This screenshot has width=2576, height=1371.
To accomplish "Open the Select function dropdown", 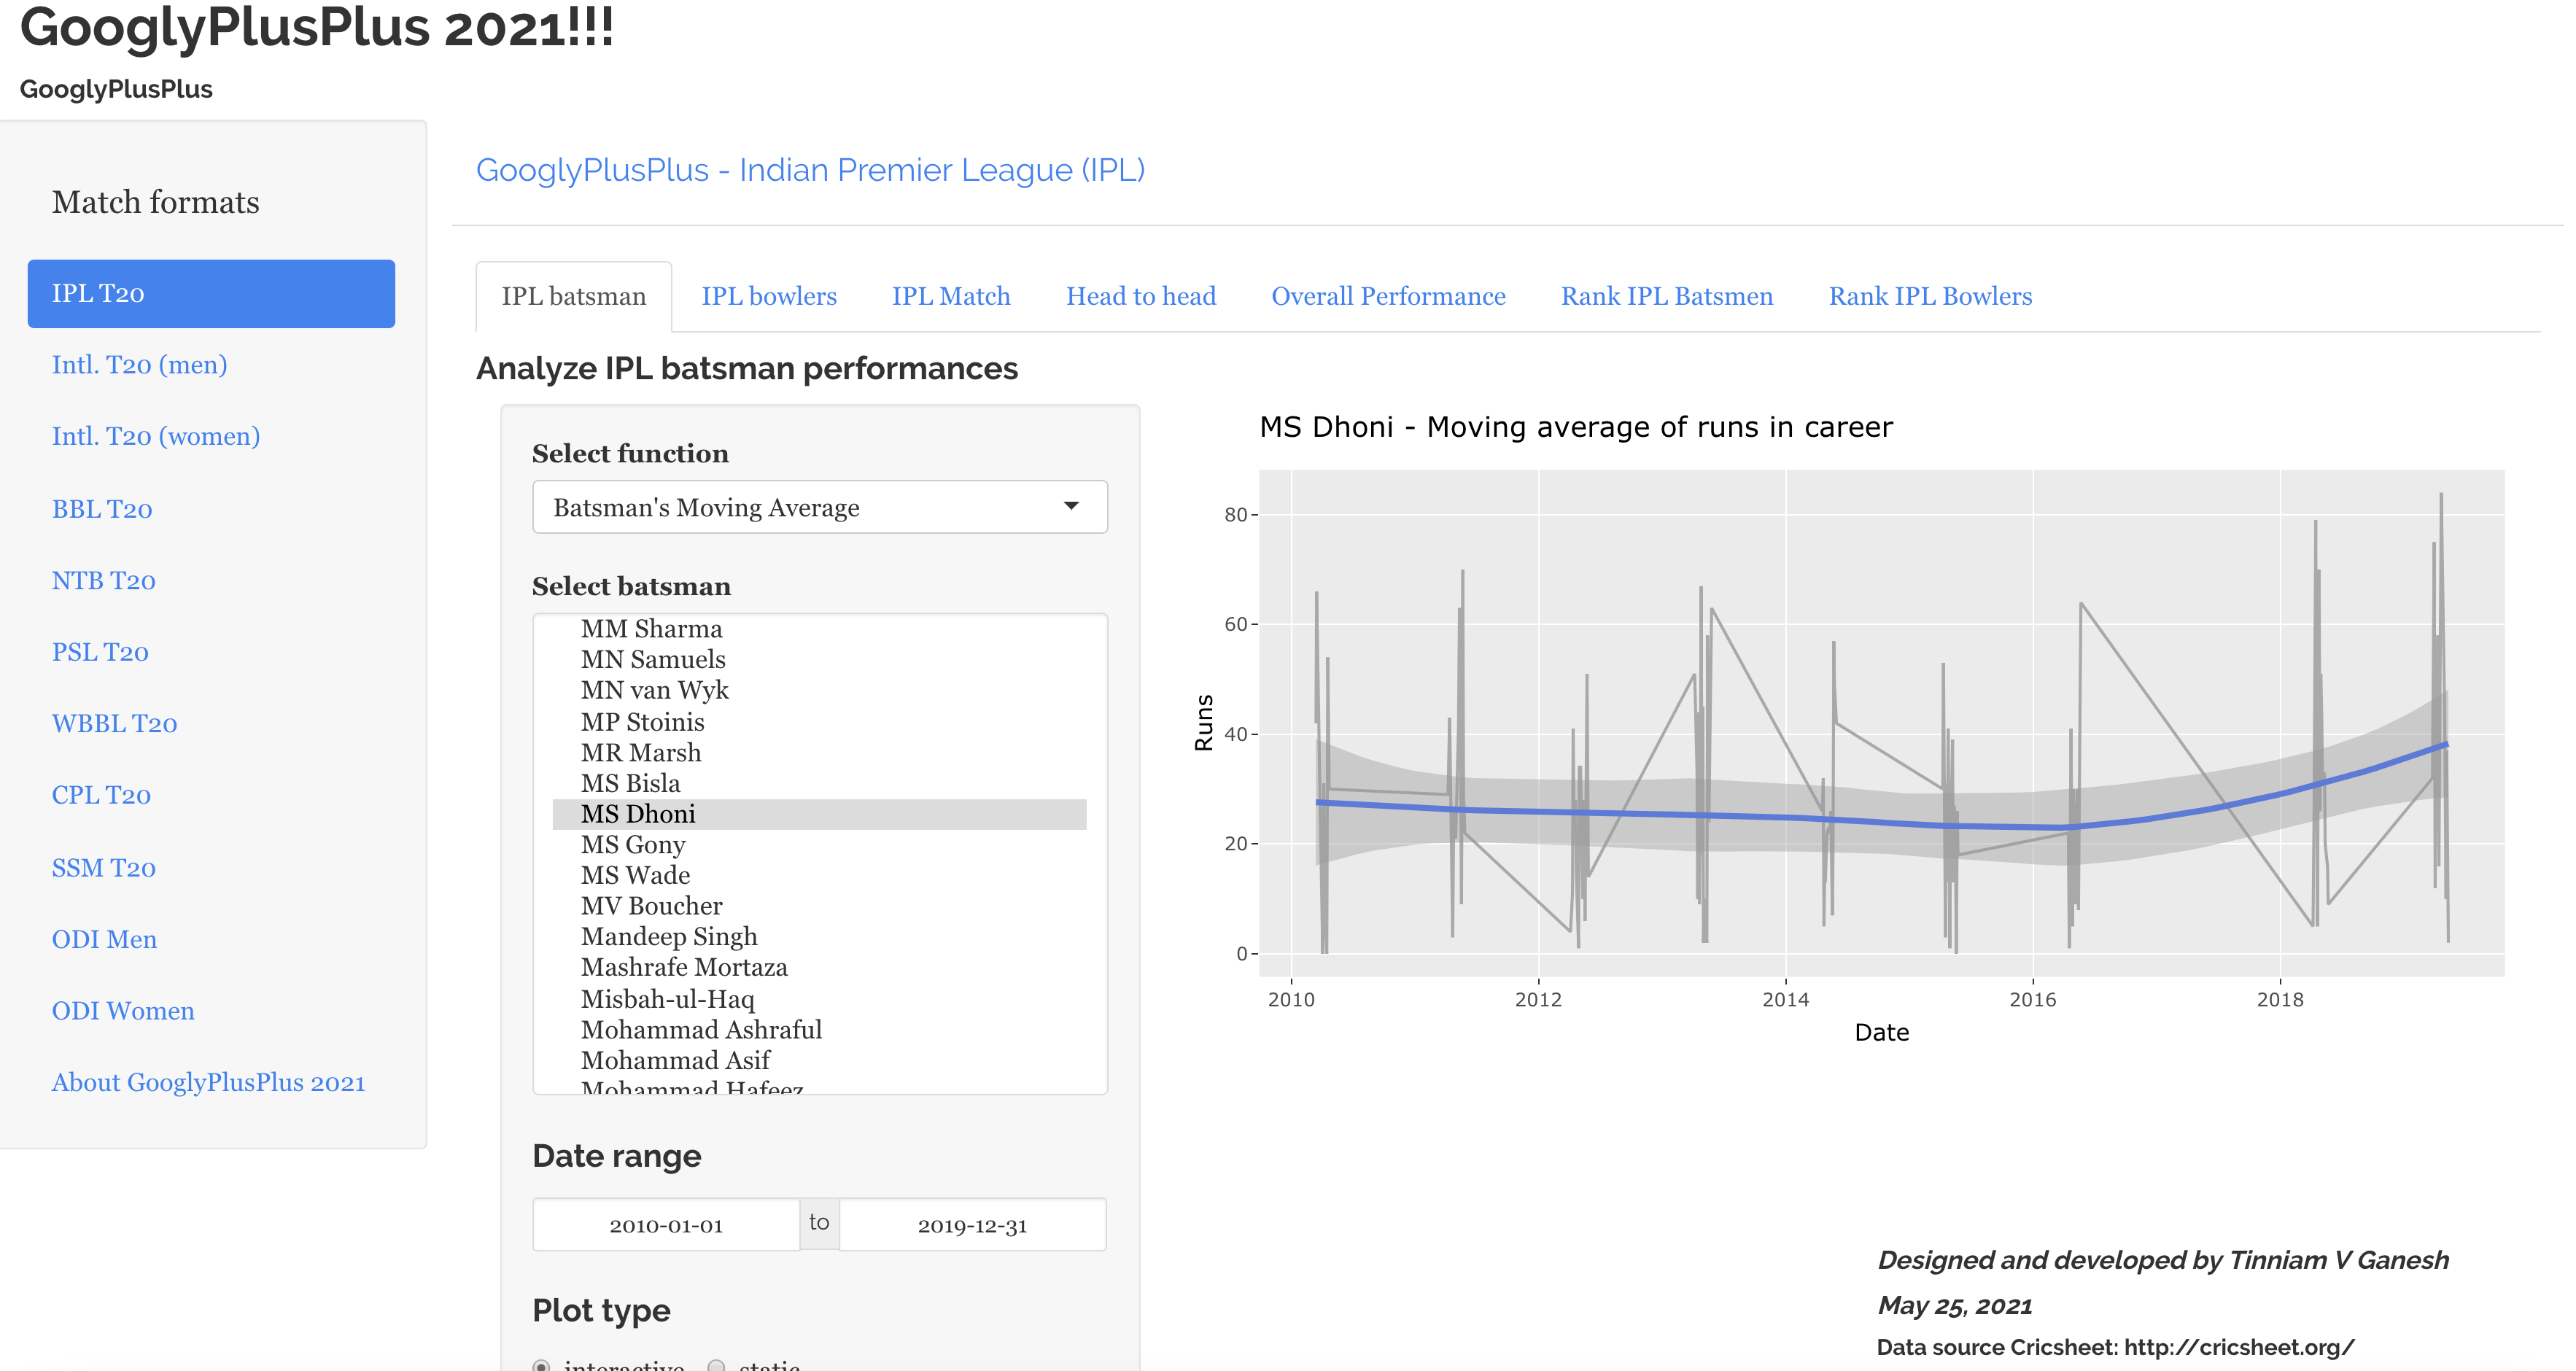I will coord(819,507).
